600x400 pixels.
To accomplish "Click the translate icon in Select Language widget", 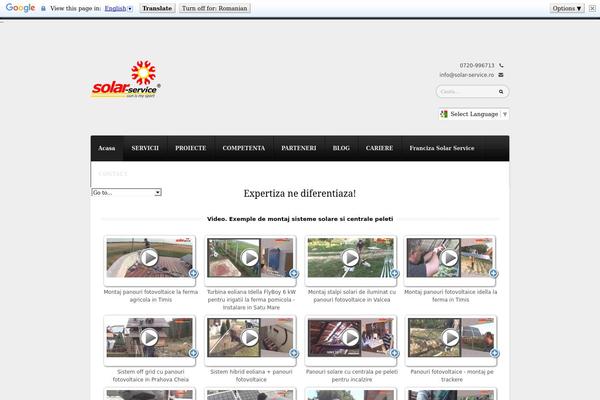I will (x=444, y=114).
